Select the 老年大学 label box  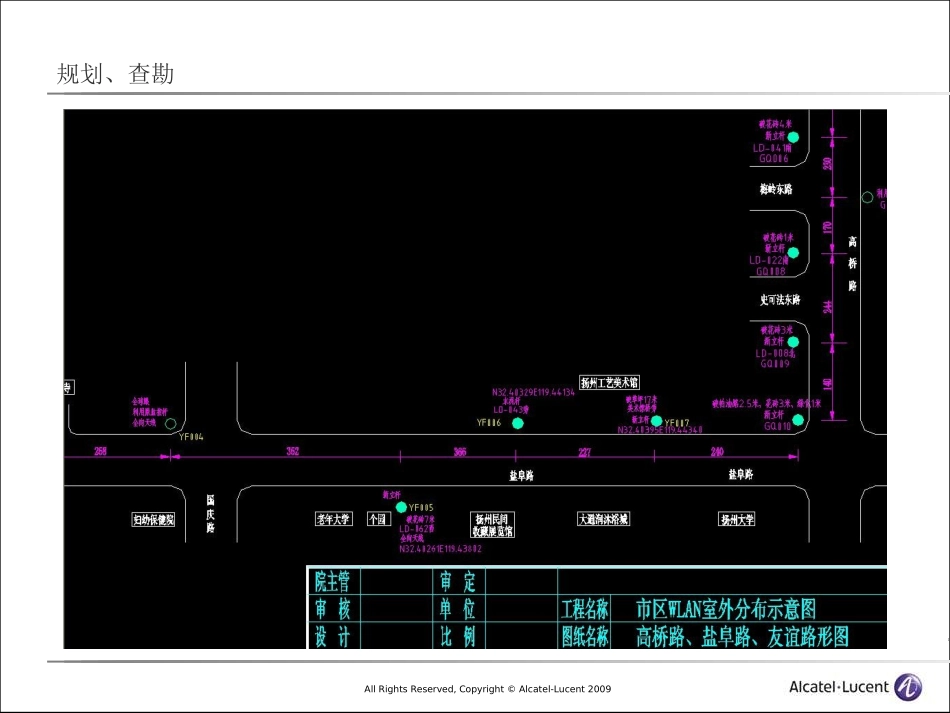(334, 519)
